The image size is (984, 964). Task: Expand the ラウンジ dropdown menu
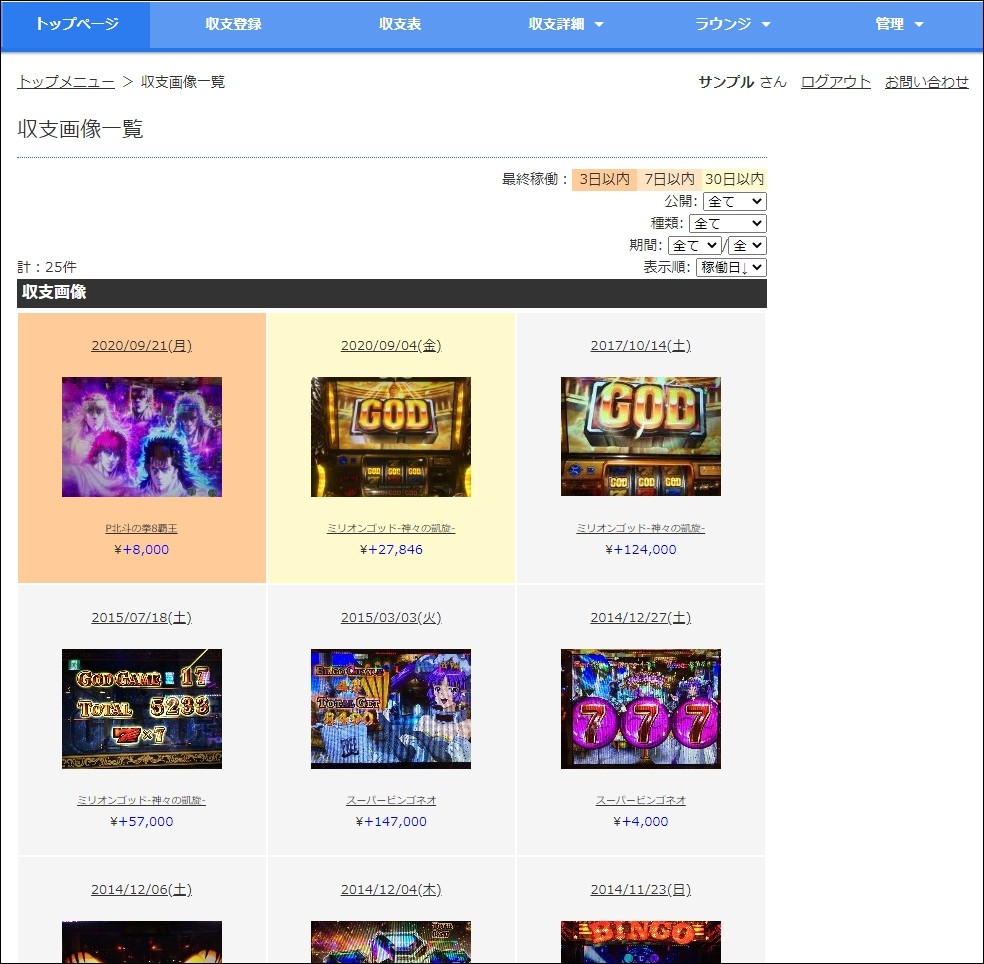coord(732,24)
